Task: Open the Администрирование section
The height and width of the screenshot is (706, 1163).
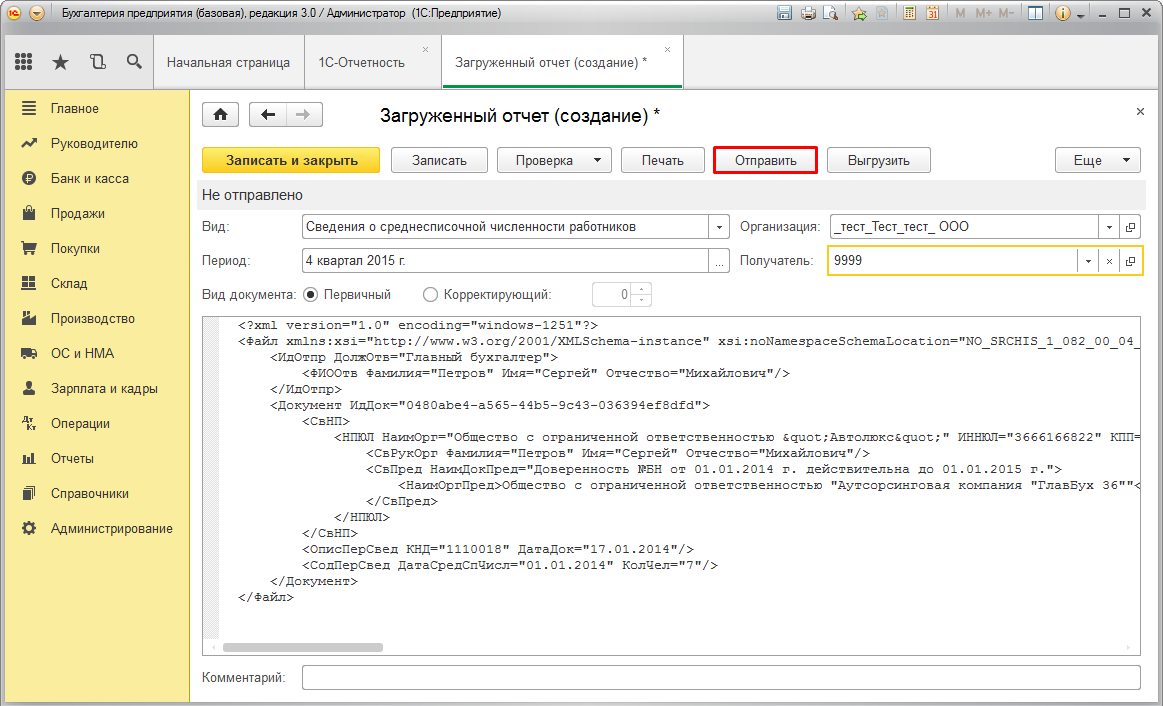Action: pyautogui.click(x=96, y=528)
